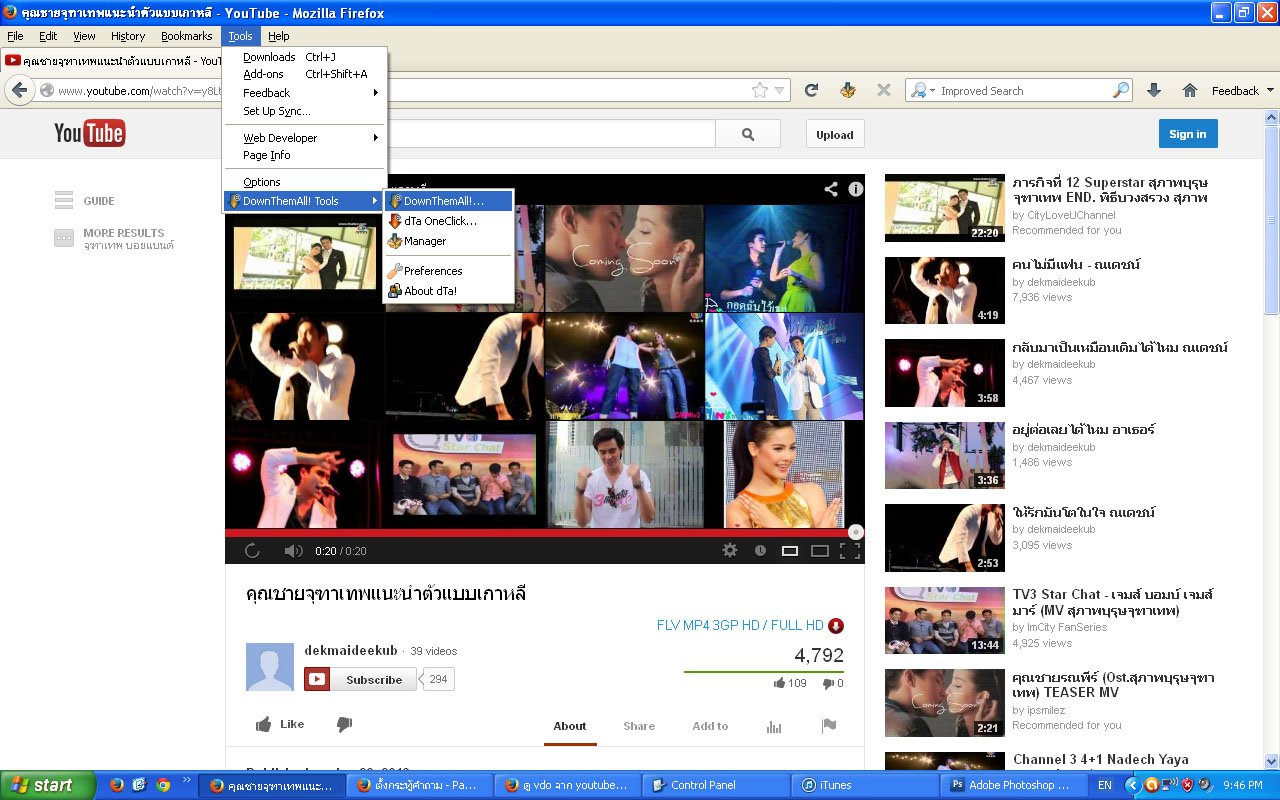The image size is (1280, 800).
Task: Switch to the Share tab
Action: tap(639, 726)
